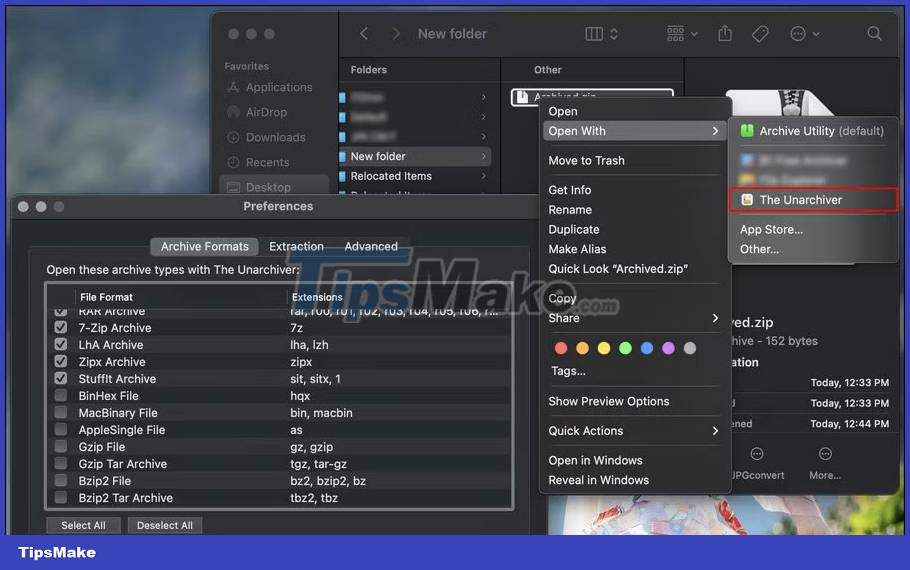This screenshot has height=570, width=910.
Task: Click the Share icon in Finder toolbar
Action: pyautogui.click(x=725, y=34)
